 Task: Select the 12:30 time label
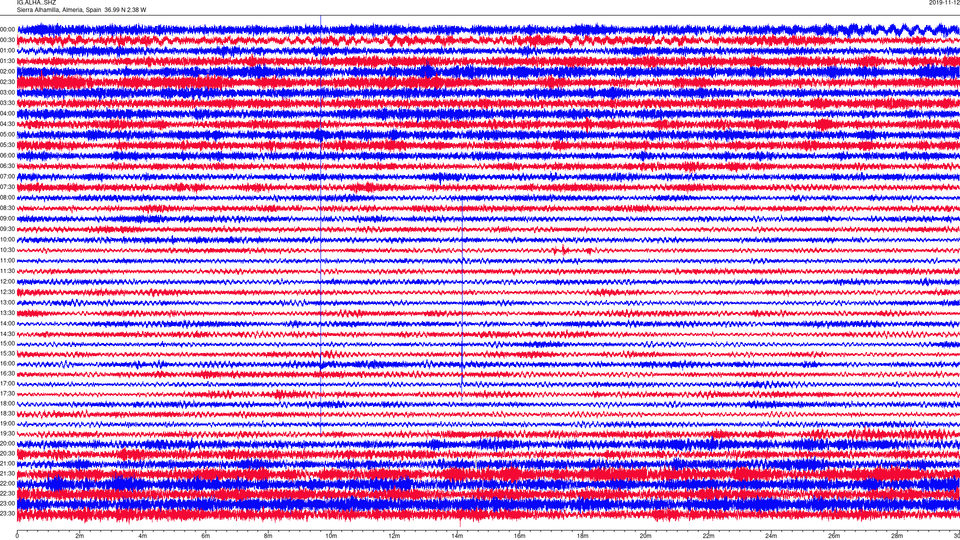(x=8, y=292)
